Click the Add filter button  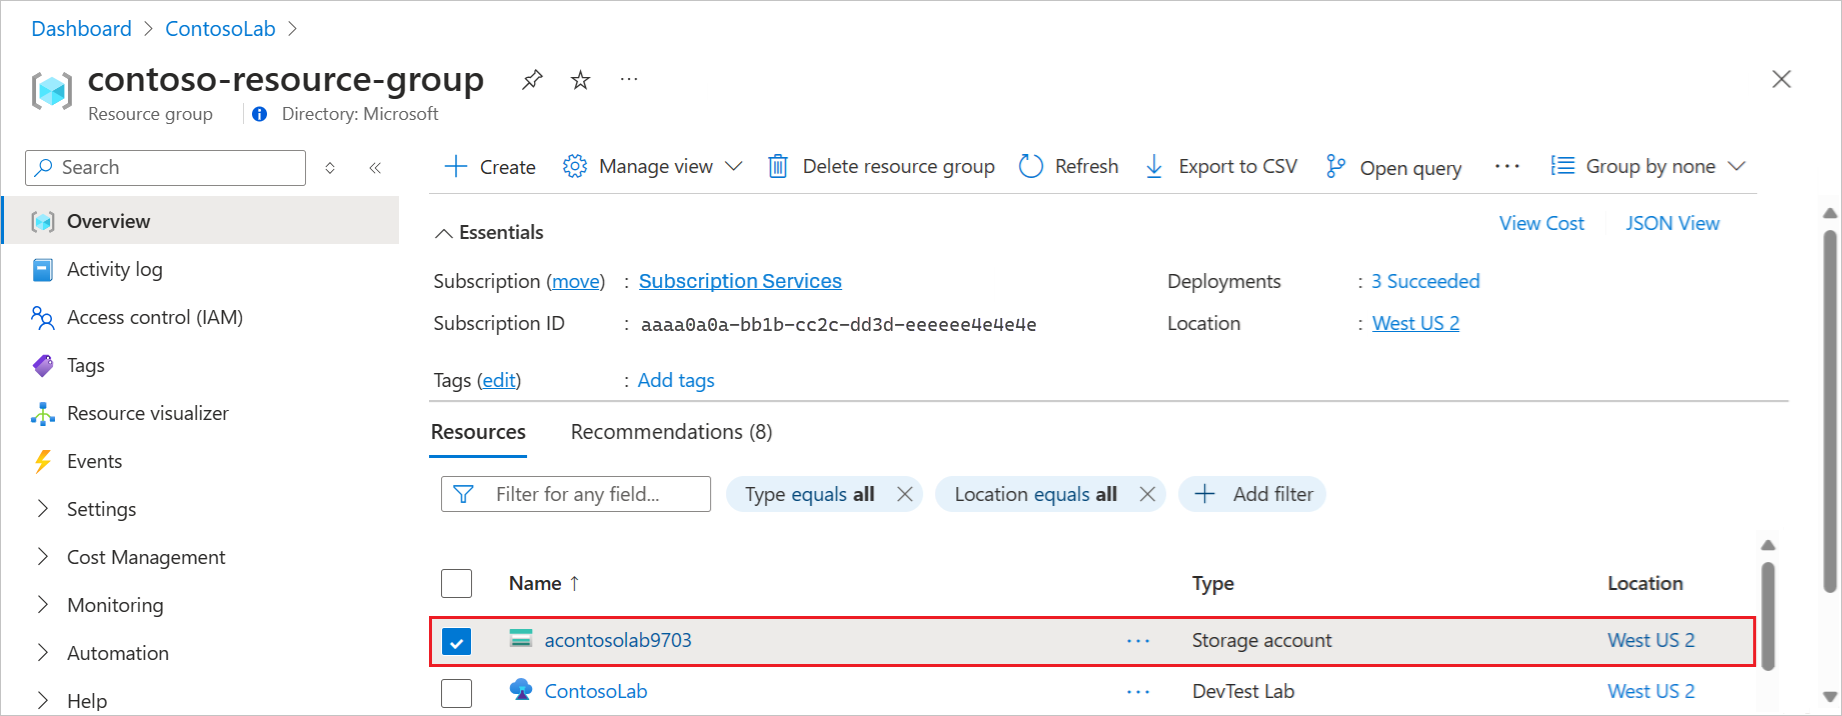coord(1253,494)
